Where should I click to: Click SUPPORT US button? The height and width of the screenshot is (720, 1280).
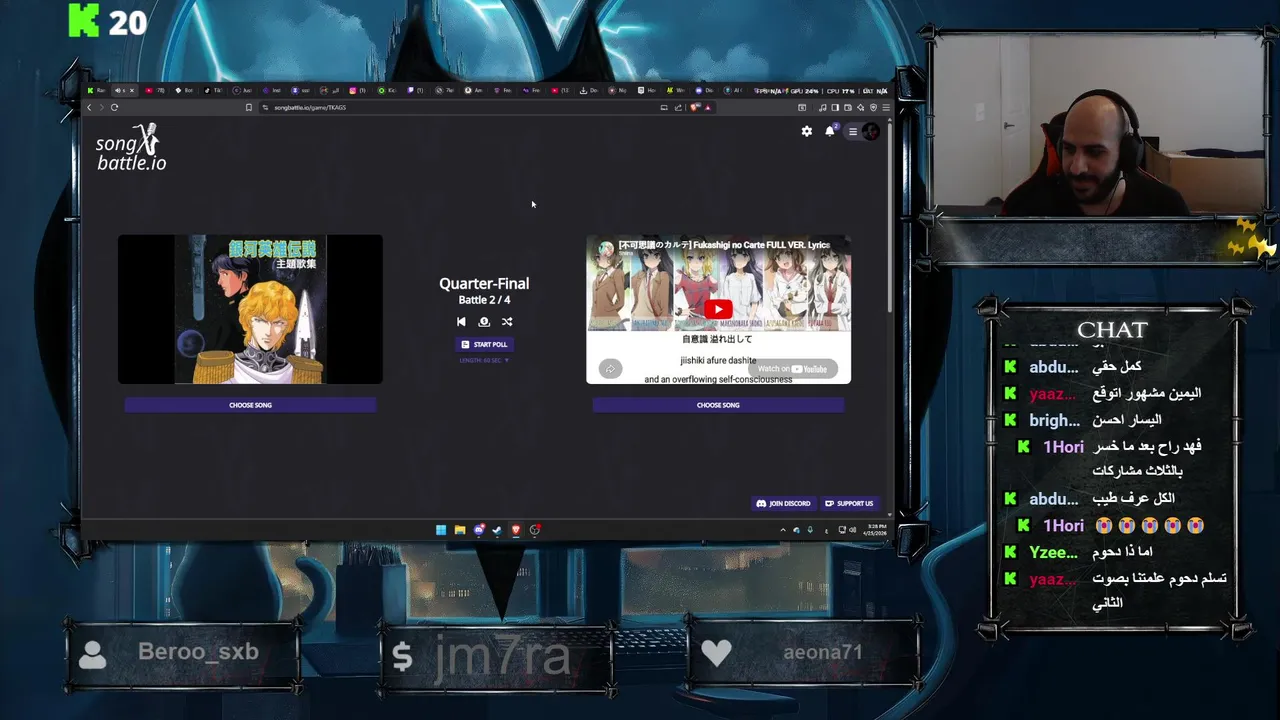[x=849, y=503]
